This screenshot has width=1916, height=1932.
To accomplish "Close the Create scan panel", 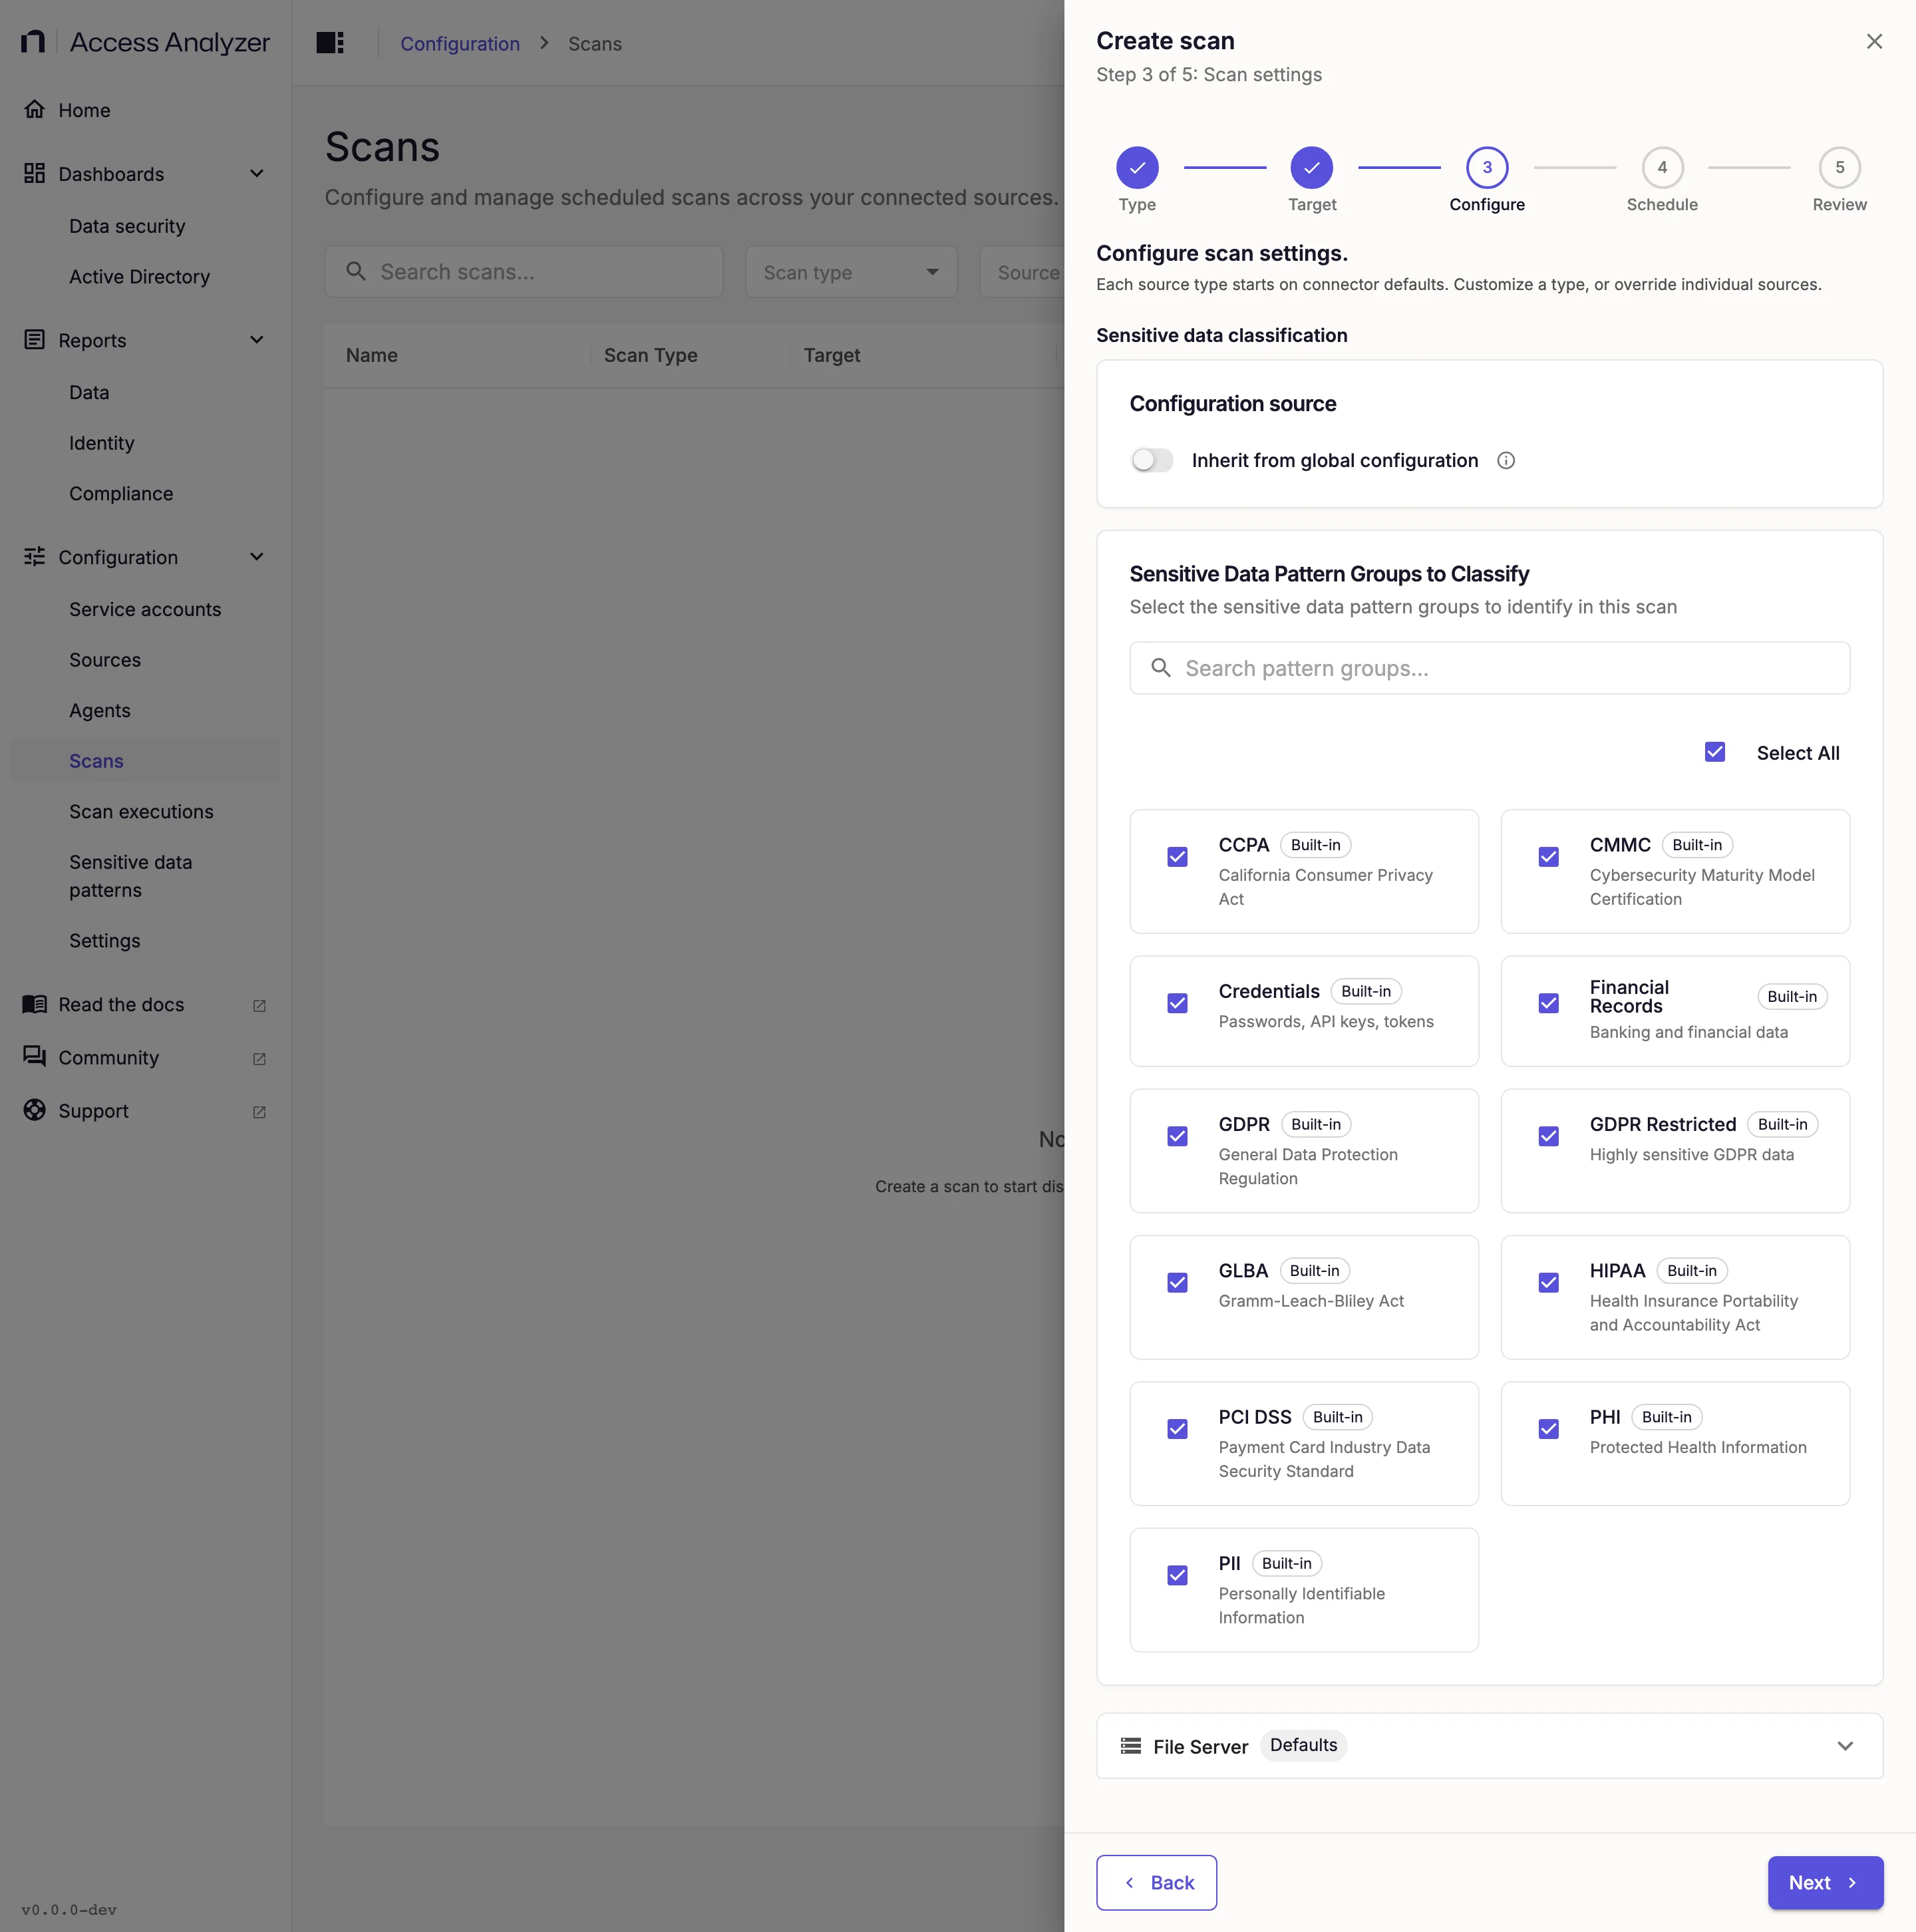I will (1874, 41).
